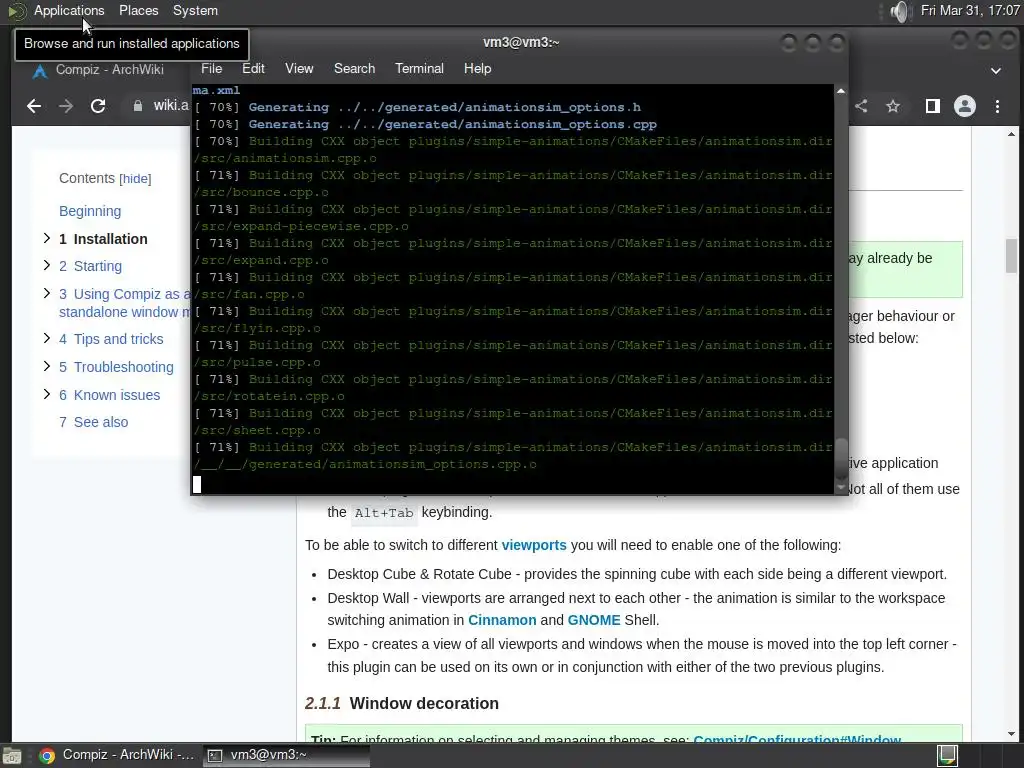The width and height of the screenshot is (1024, 768).
Task: Click the MATE logo icon in top panel
Action: [16, 11]
